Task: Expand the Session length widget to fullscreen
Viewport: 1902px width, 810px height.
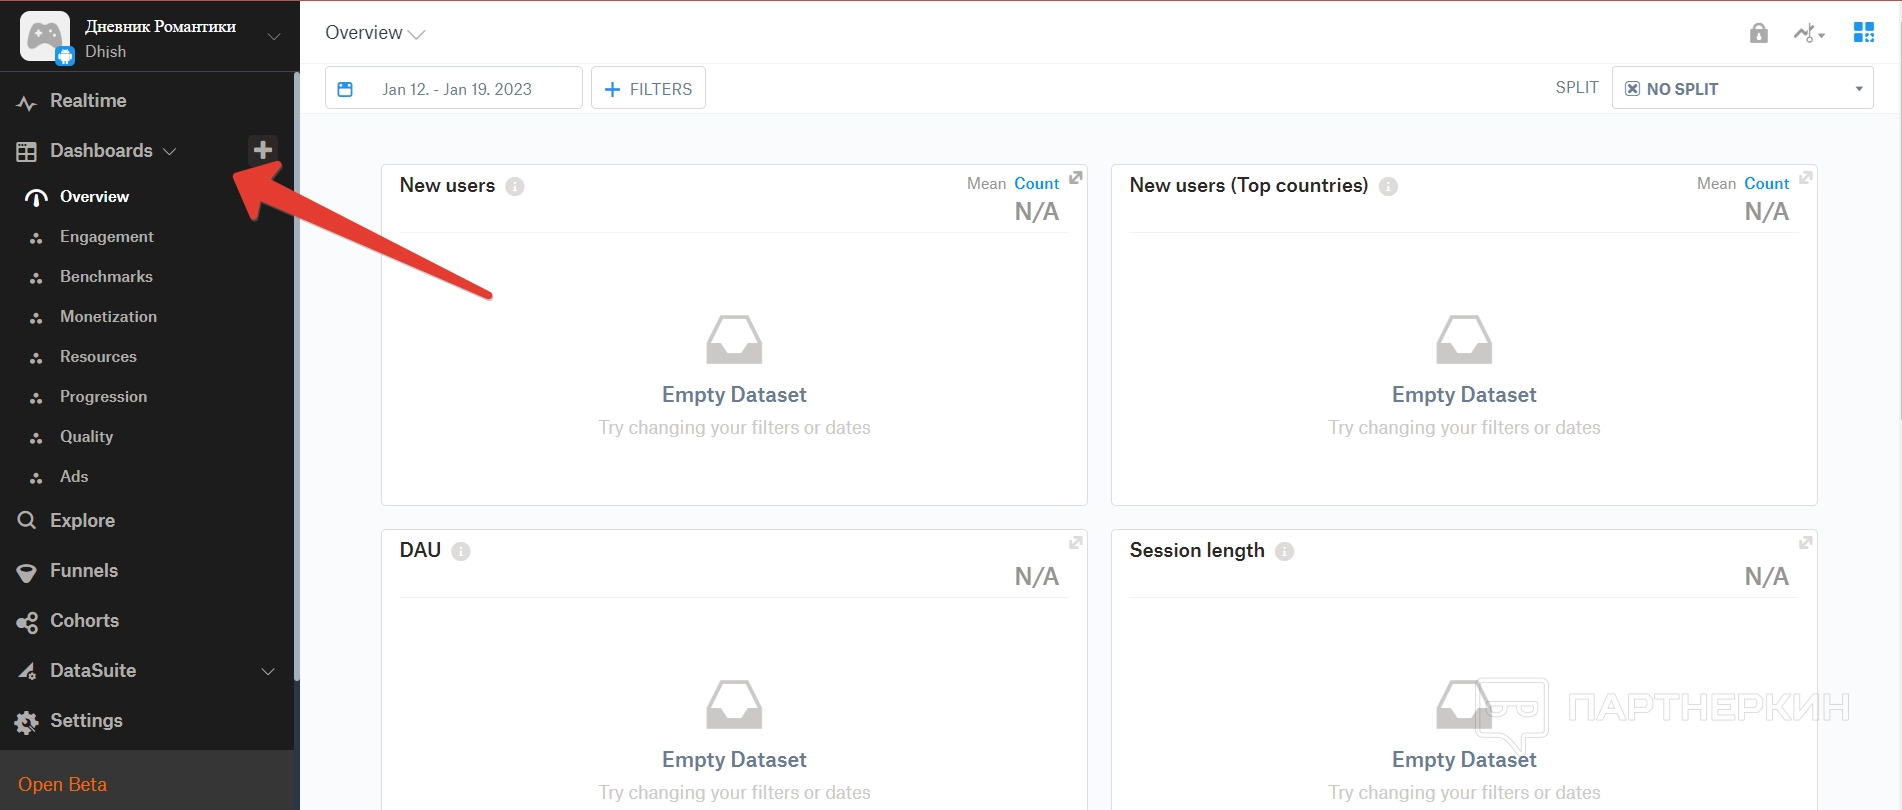Action: click(x=1806, y=543)
